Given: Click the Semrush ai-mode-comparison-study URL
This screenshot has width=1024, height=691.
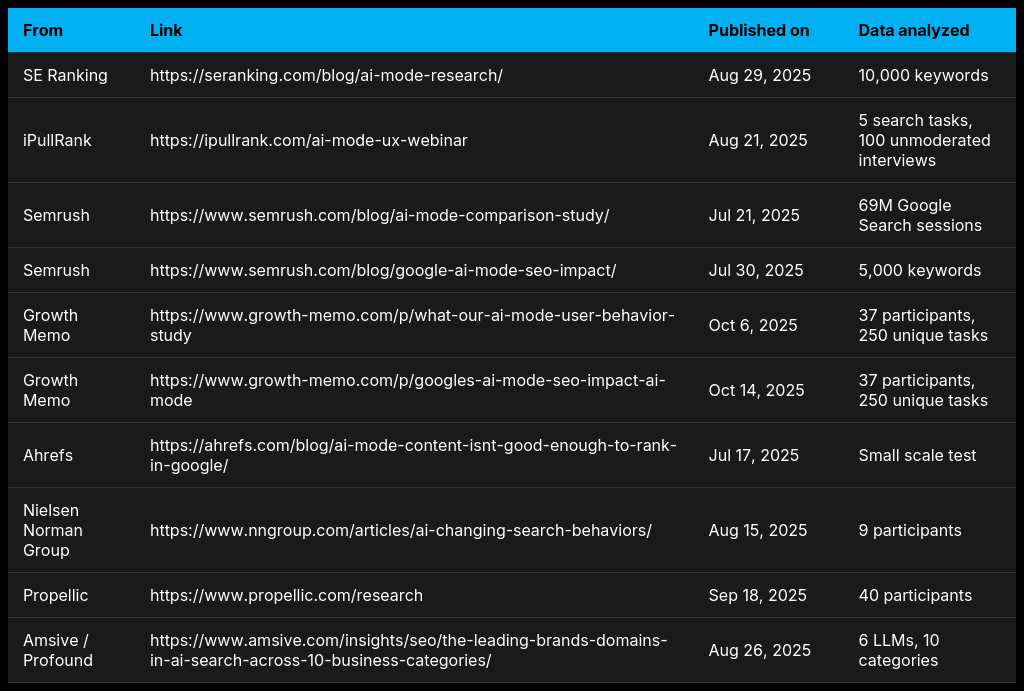Looking at the screenshot, I should 379,216.
